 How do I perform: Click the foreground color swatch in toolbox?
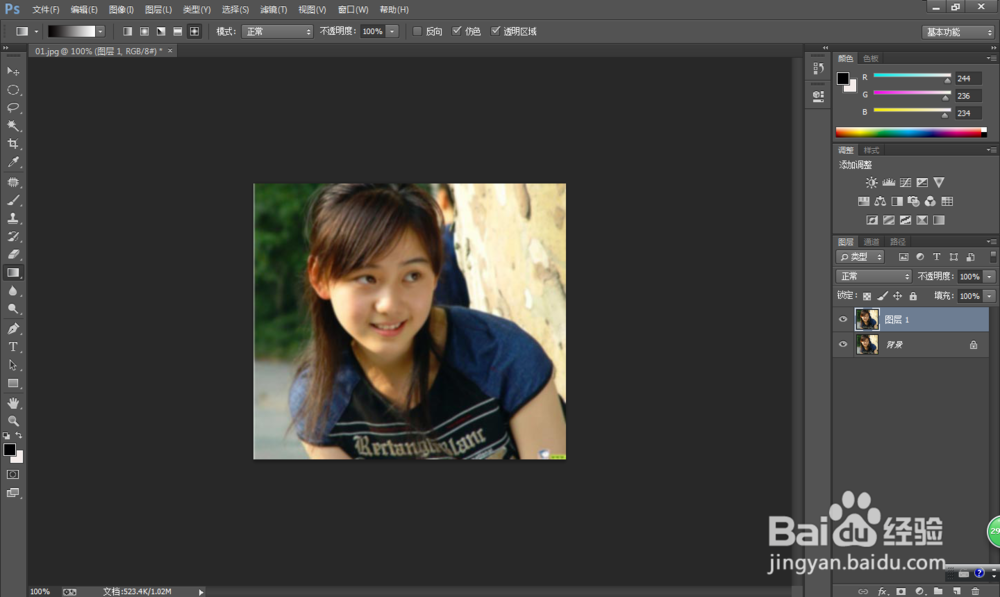pyautogui.click(x=10, y=450)
